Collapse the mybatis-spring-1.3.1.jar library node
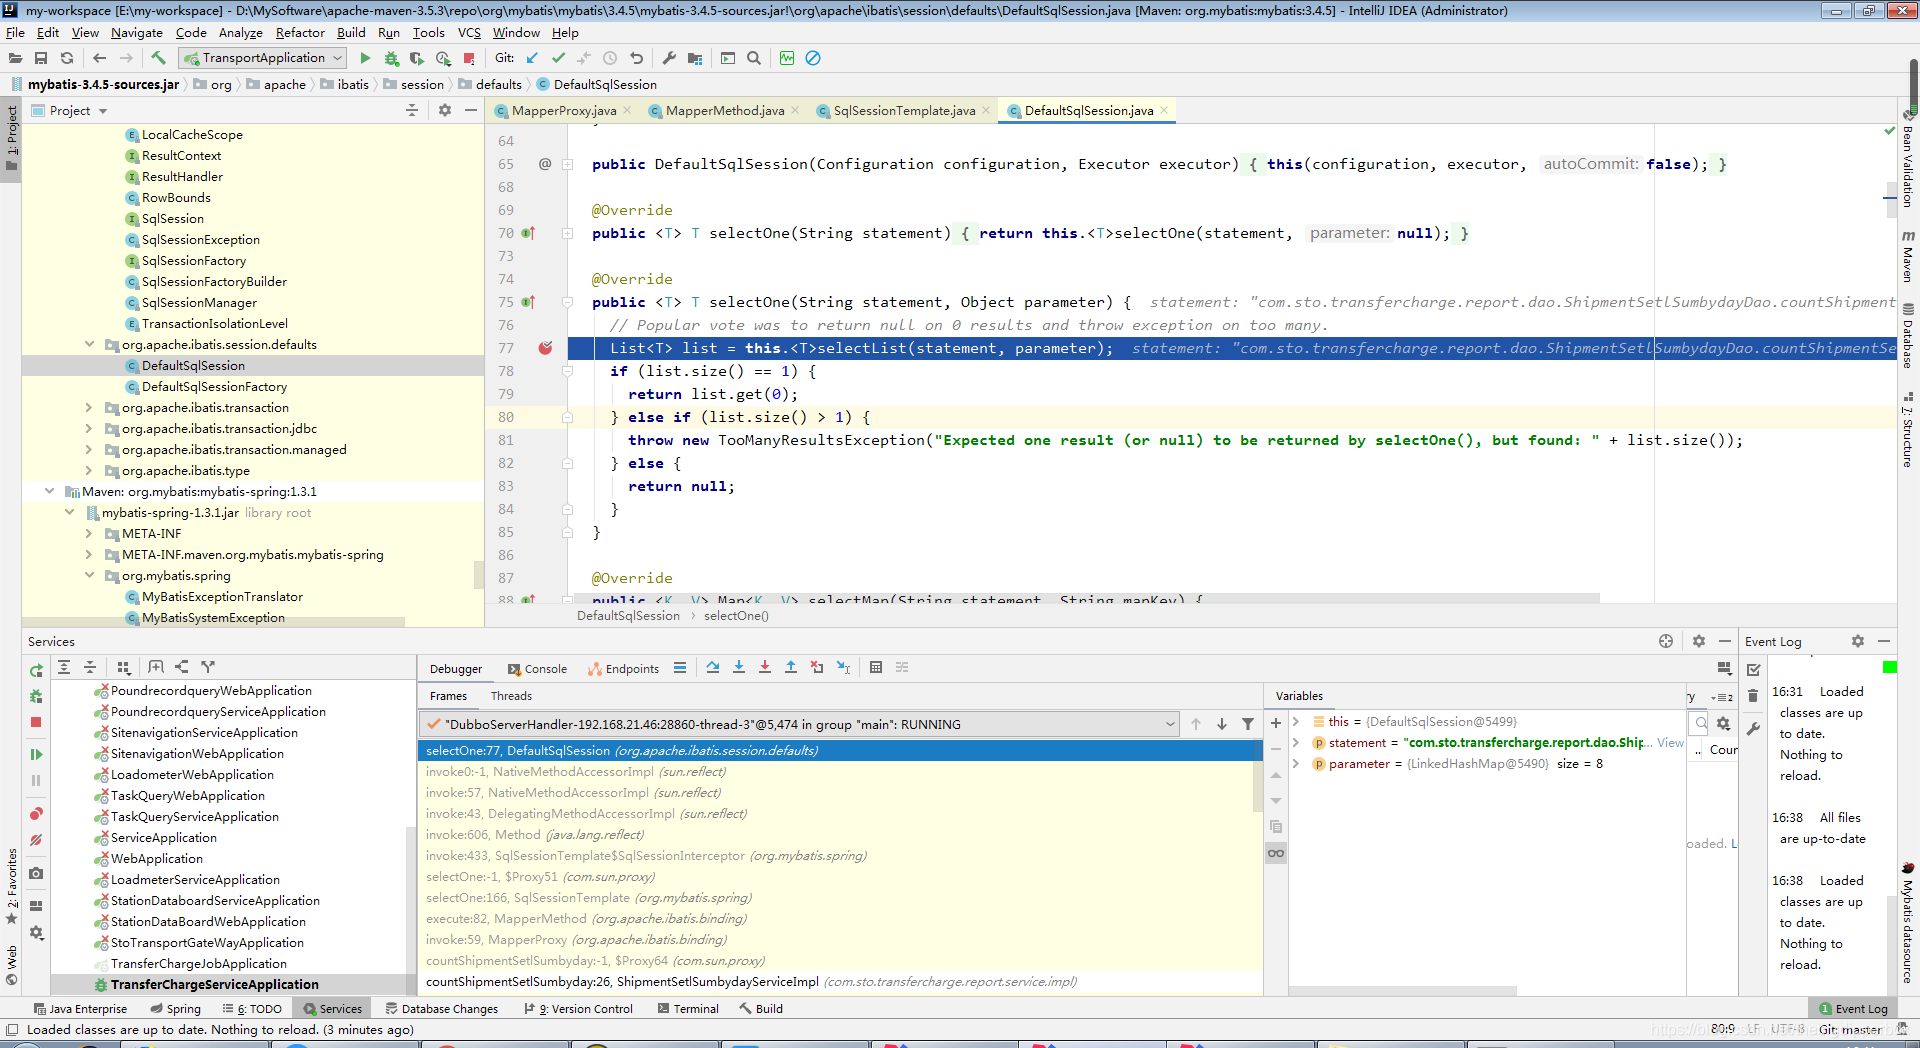 point(69,512)
